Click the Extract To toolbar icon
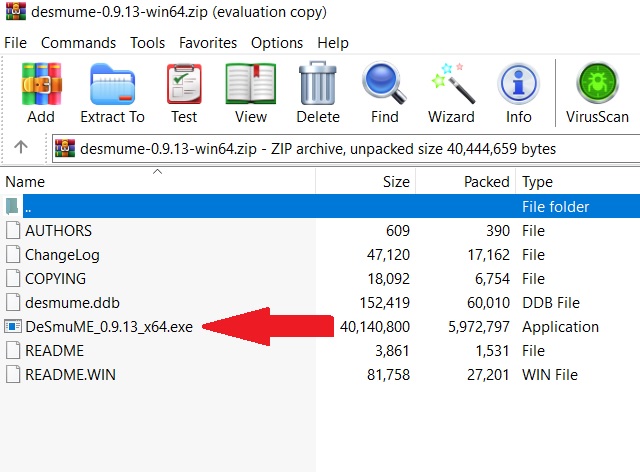The height and width of the screenshot is (472, 640). (112, 92)
